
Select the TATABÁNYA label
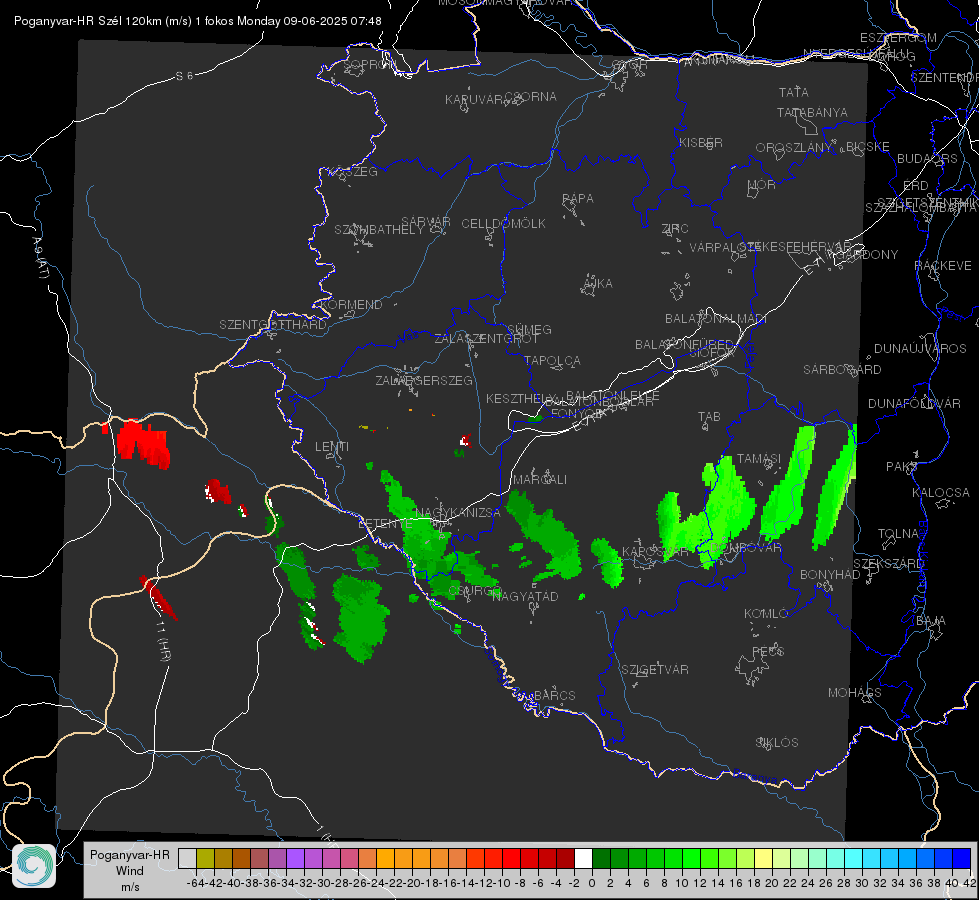[x=812, y=113]
